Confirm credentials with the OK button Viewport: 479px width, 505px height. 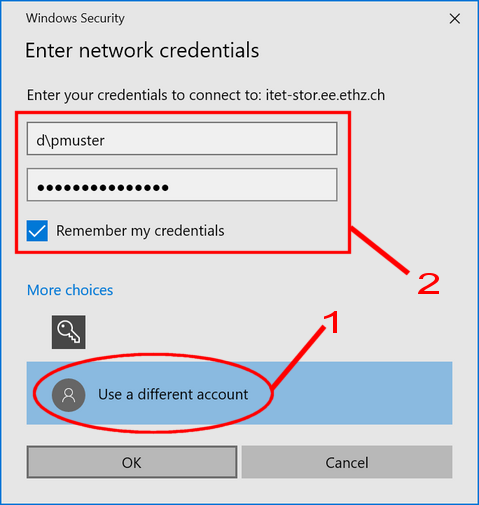pos(132,462)
